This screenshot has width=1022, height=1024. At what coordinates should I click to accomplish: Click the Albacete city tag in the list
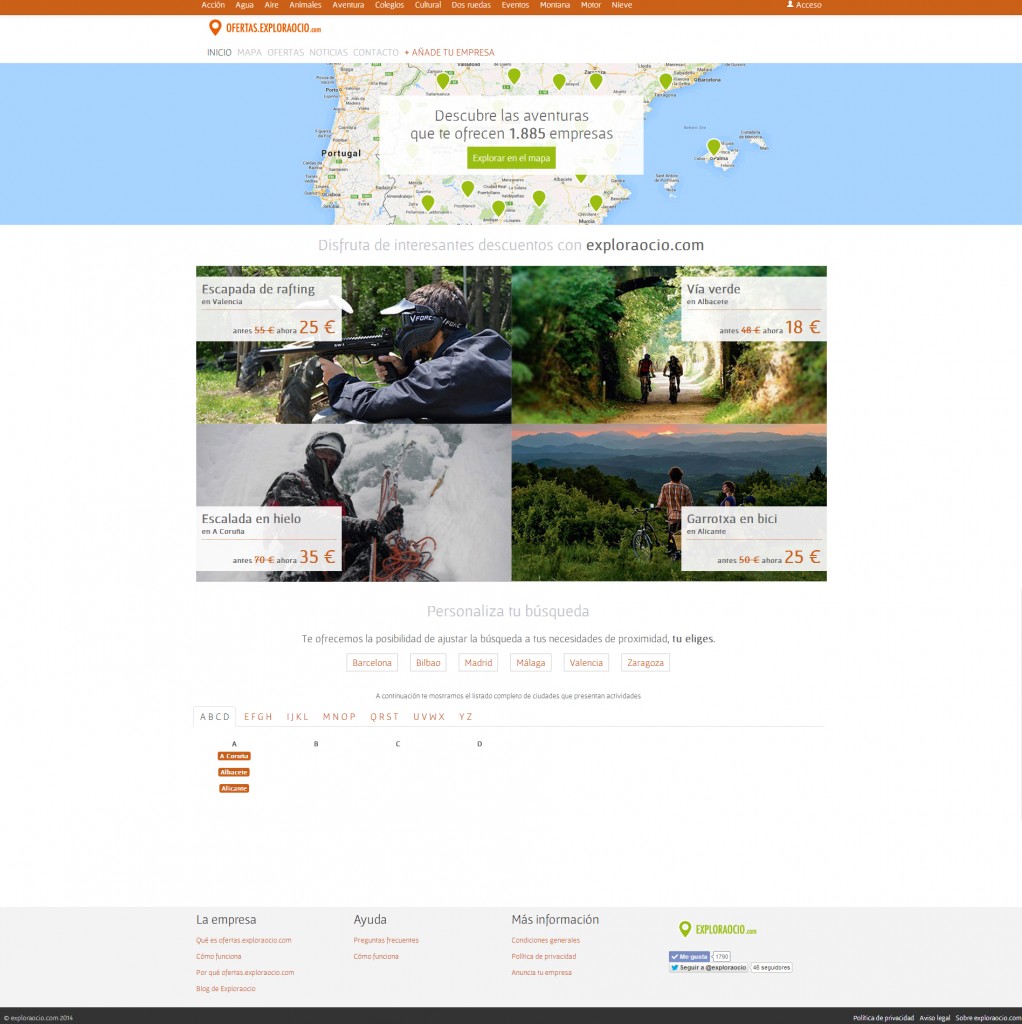234,772
